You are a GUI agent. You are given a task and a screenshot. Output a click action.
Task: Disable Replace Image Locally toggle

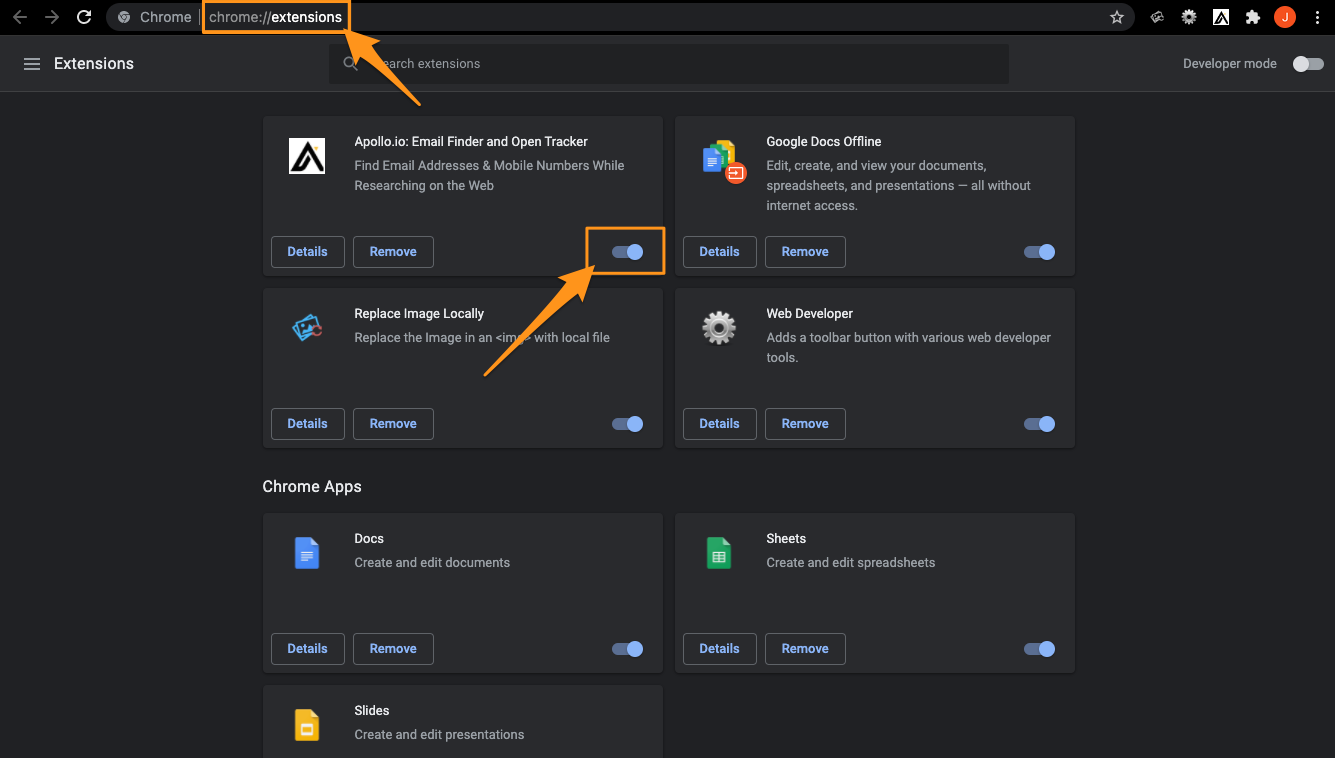click(627, 424)
